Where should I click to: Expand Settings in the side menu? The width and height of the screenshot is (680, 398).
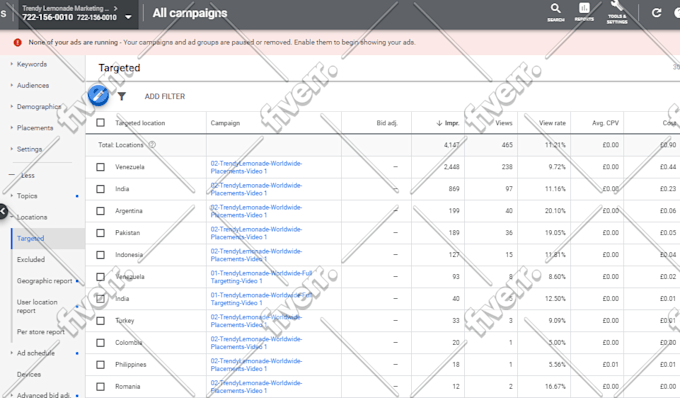coord(29,149)
